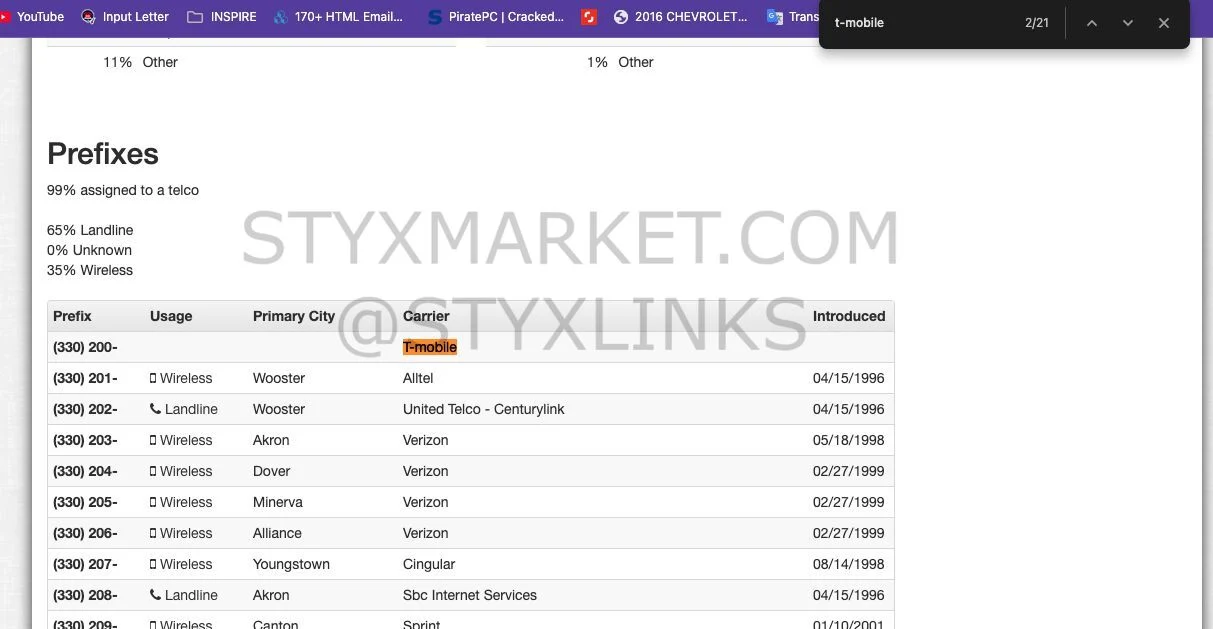The image size is (1213, 629).
Task: Open the INSPIRE bookmarks folder
Action: pos(222,17)
